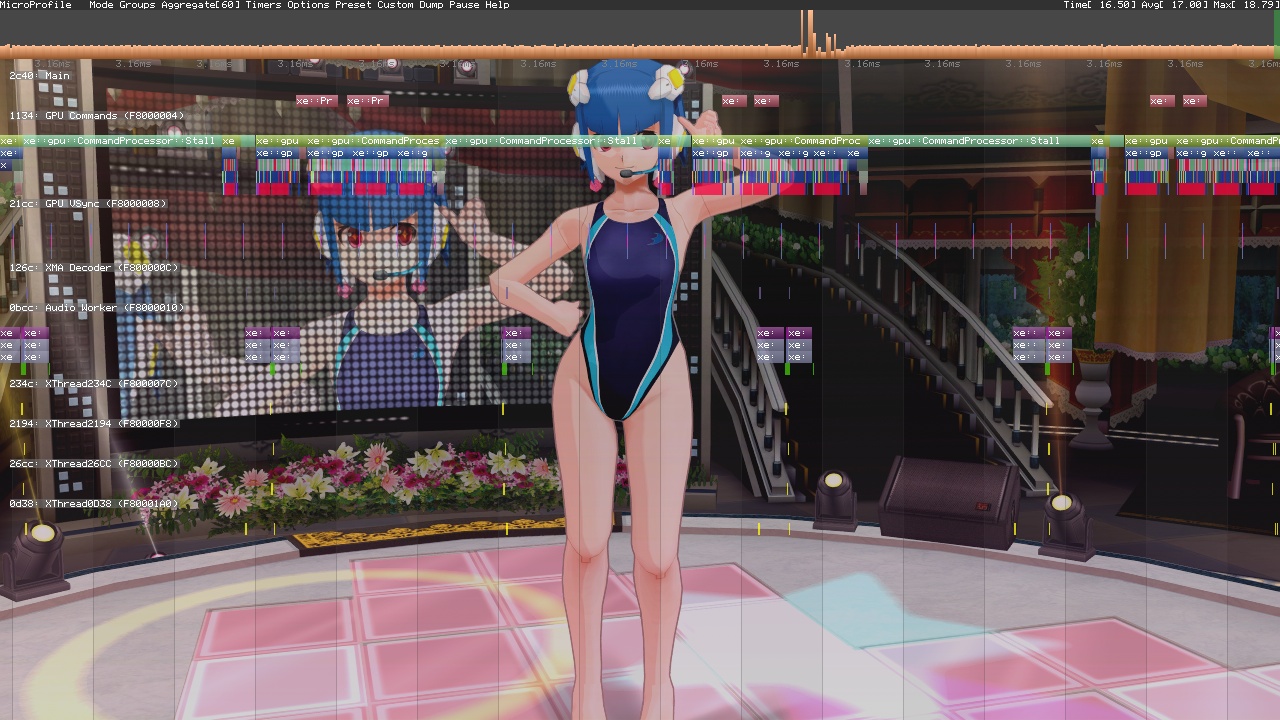The image size is (1280, 720).
Task: Click Dump in the profiler menu bar
Action: 431,5
